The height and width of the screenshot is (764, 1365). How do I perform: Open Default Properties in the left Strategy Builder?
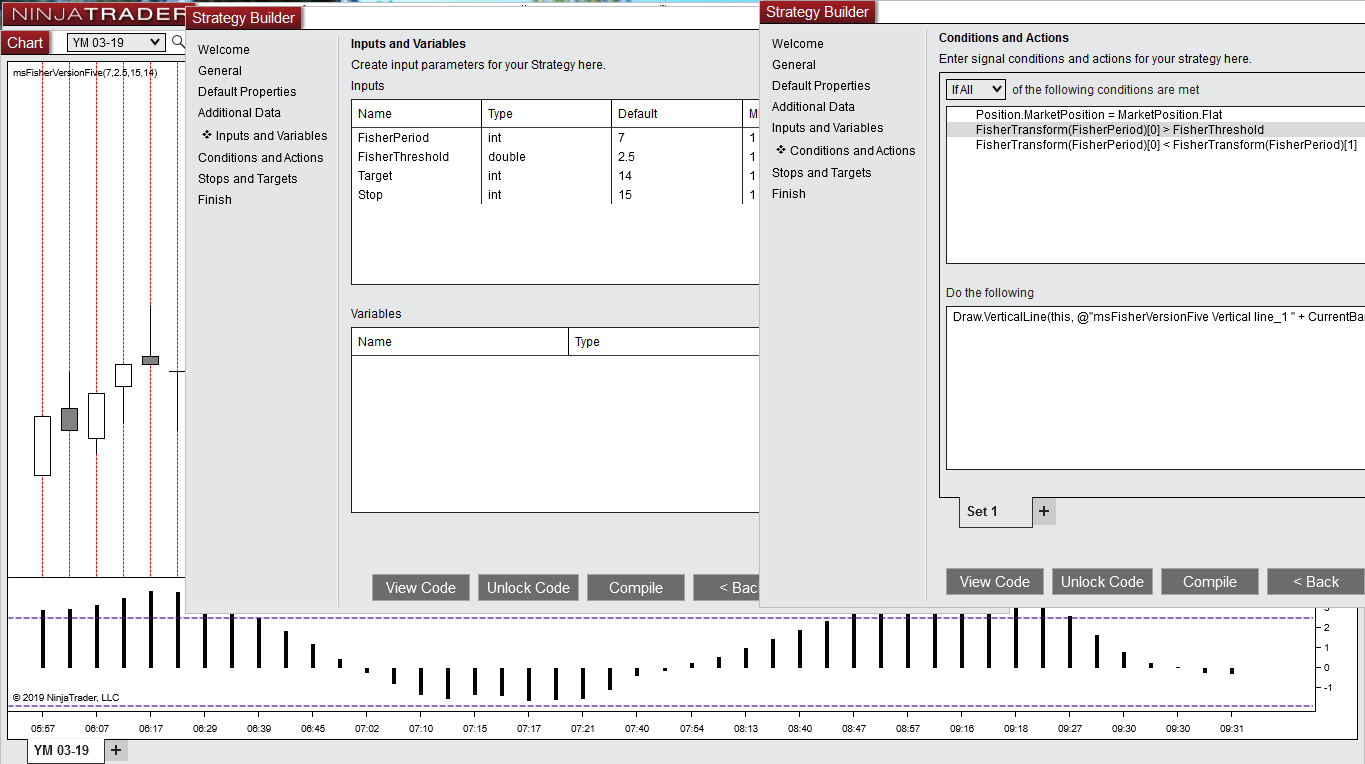pos(247,92)
